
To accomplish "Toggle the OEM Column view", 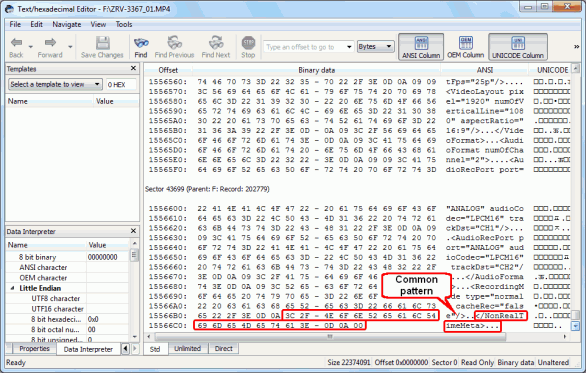I will click(466, 47).
